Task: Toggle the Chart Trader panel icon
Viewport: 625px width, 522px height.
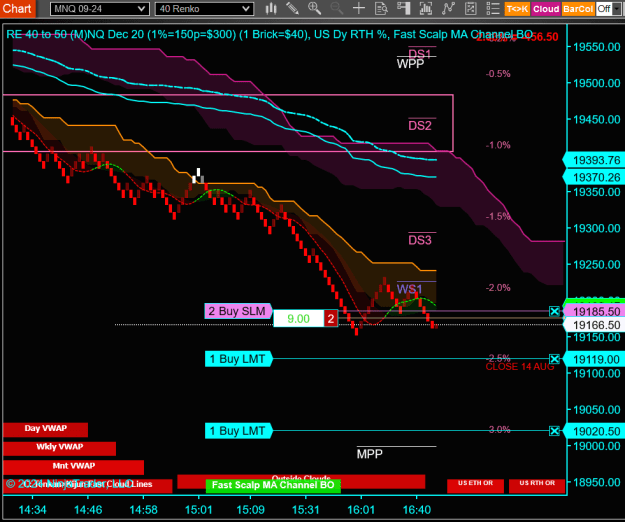Action: tap(404, 8)
